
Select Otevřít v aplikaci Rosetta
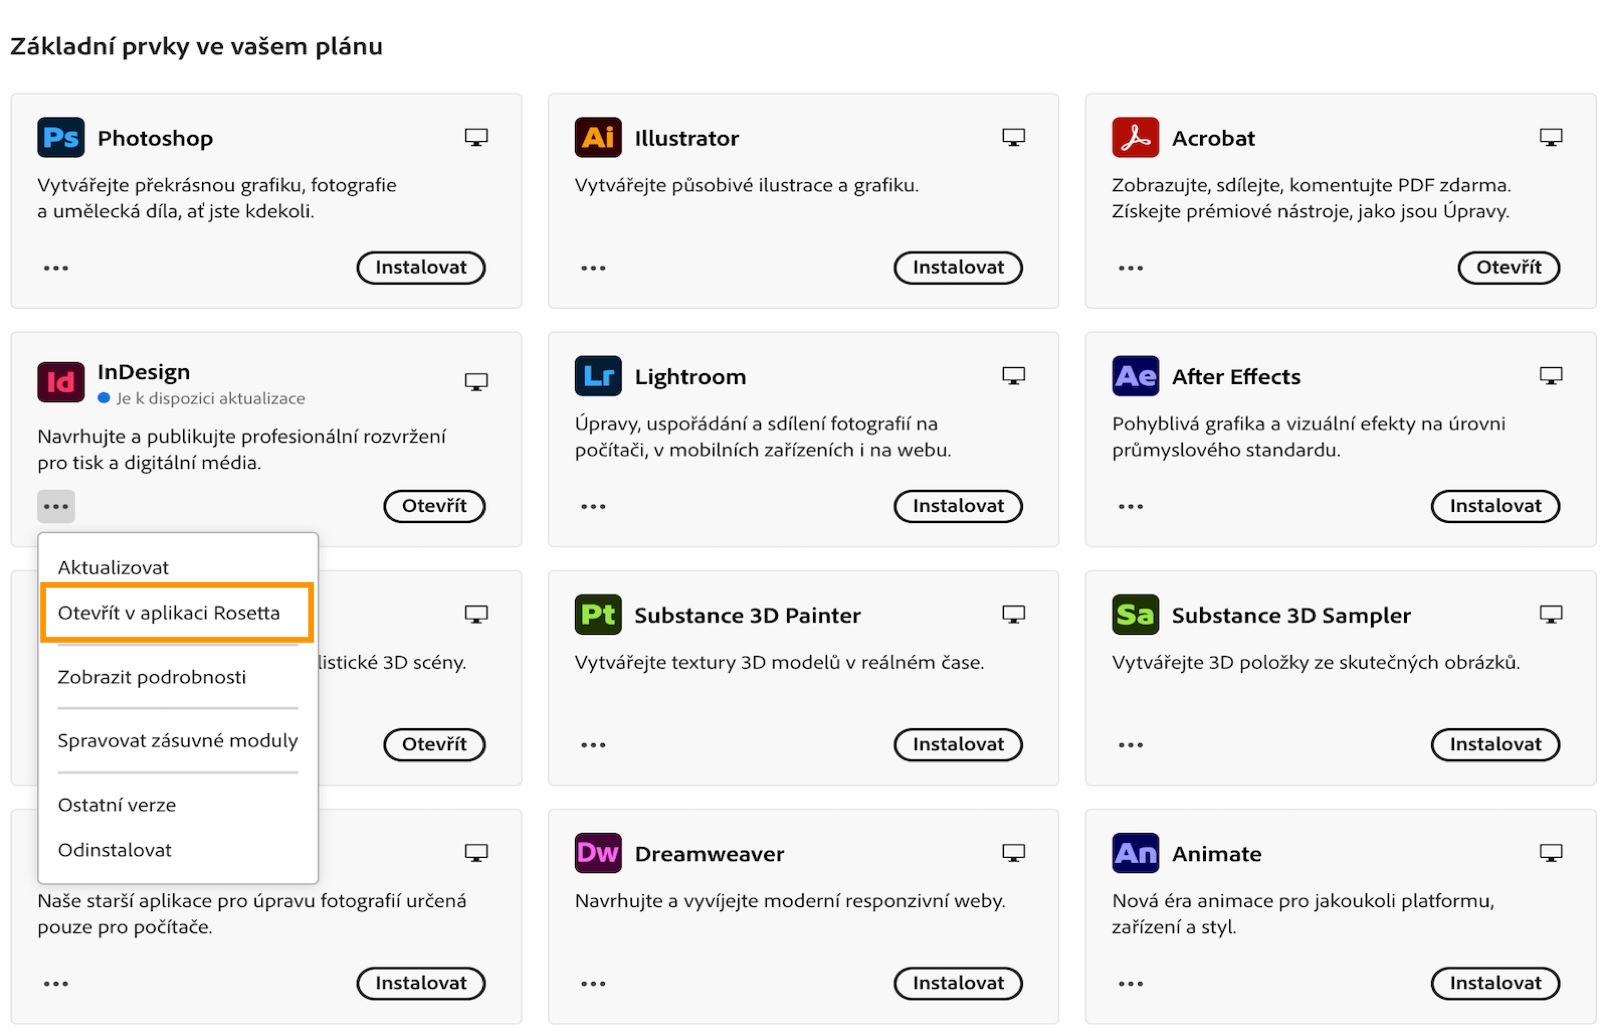(x=178, y=613)
